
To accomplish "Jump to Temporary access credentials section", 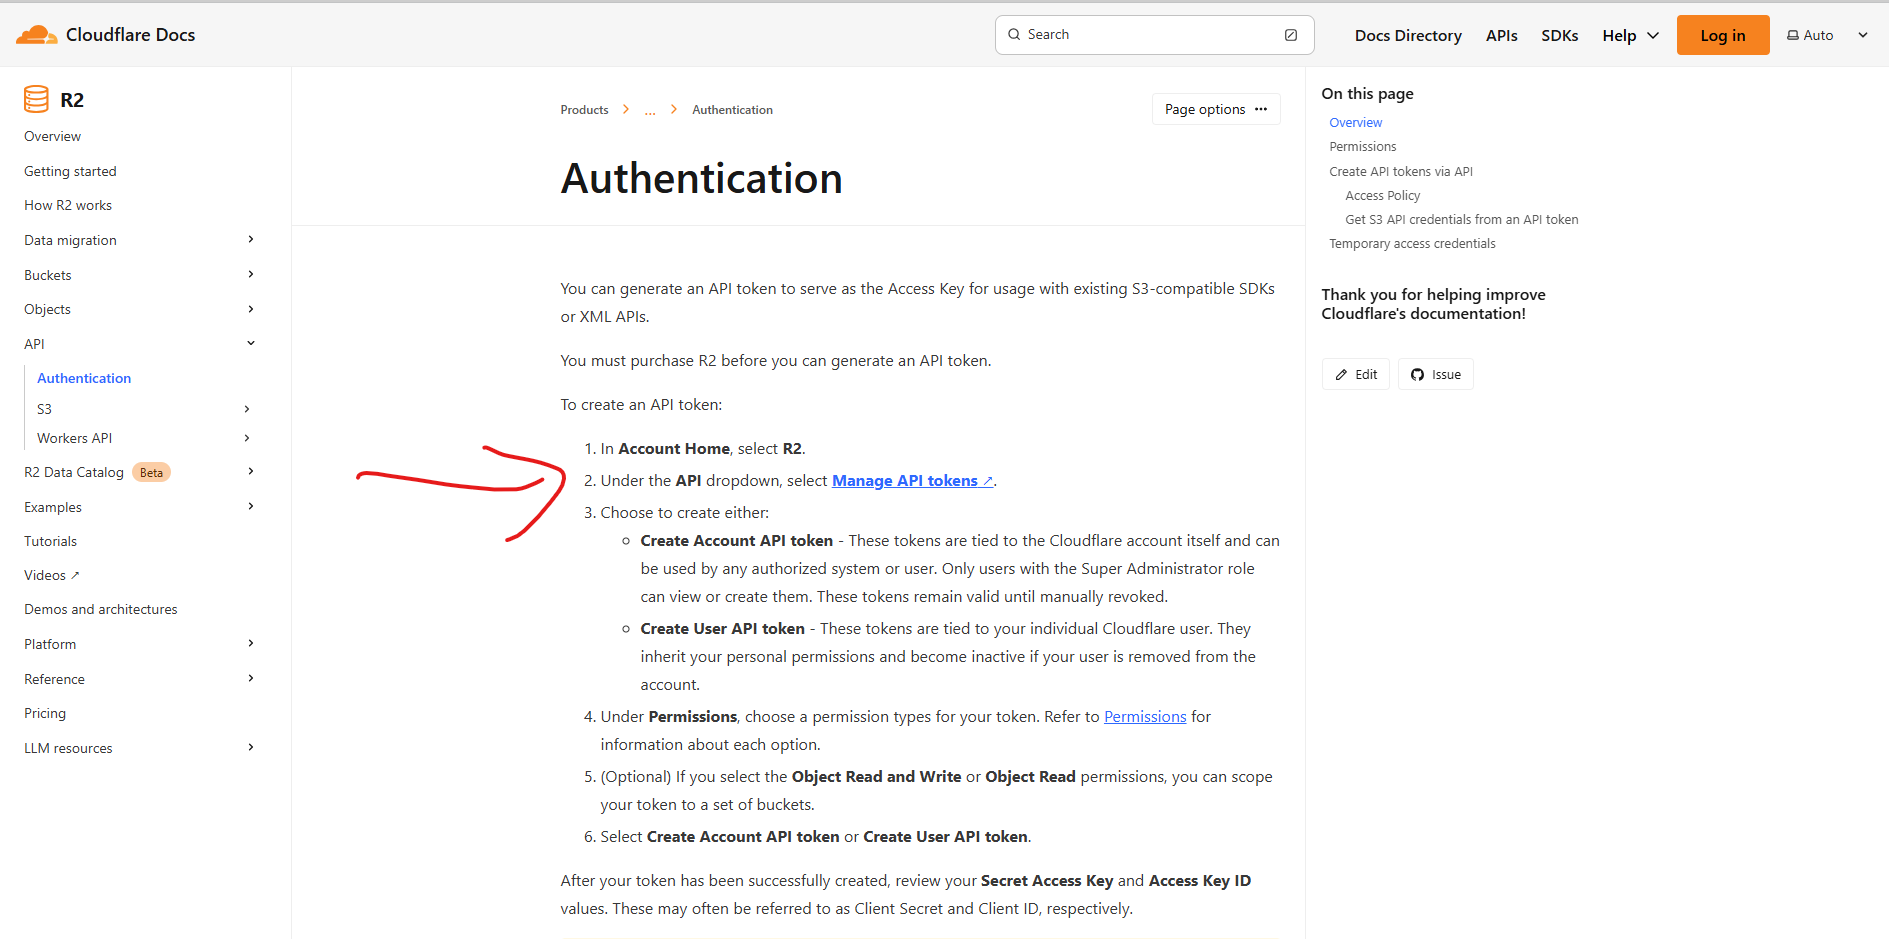I will coord(1412,244).
